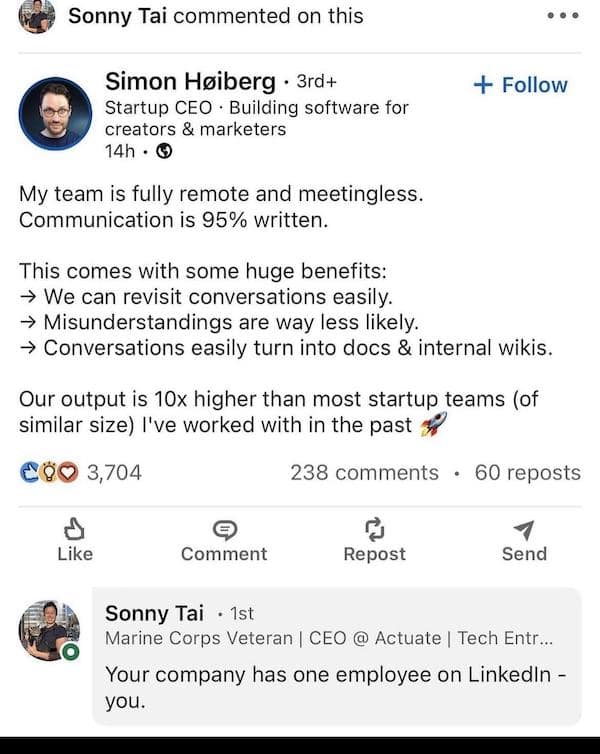Click the reaction emoji icons cluster
The height and width of the screenshot is (754, 600).
tap(50, 472)
